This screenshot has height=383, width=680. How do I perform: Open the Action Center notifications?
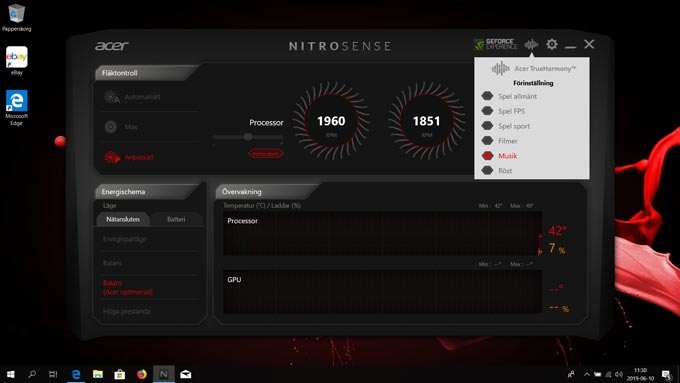click(x=667, y=374)
